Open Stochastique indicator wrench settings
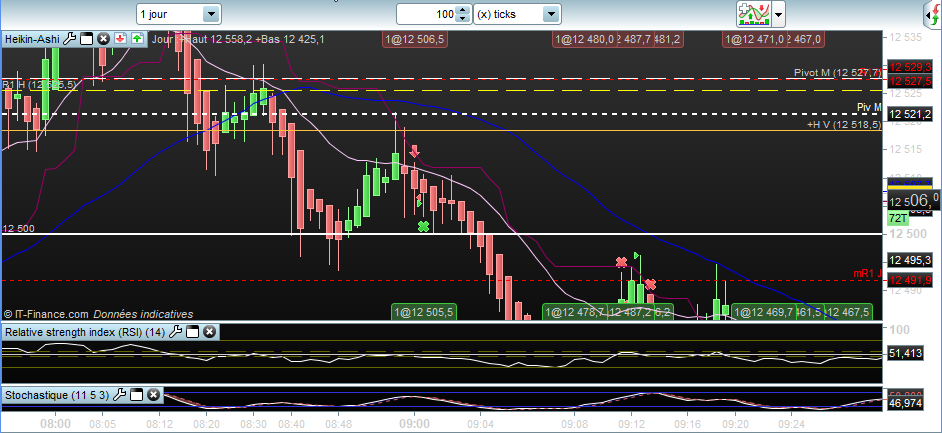Image resolution: width=942 pixels, height=433 pixels. (x=120, y=395)
